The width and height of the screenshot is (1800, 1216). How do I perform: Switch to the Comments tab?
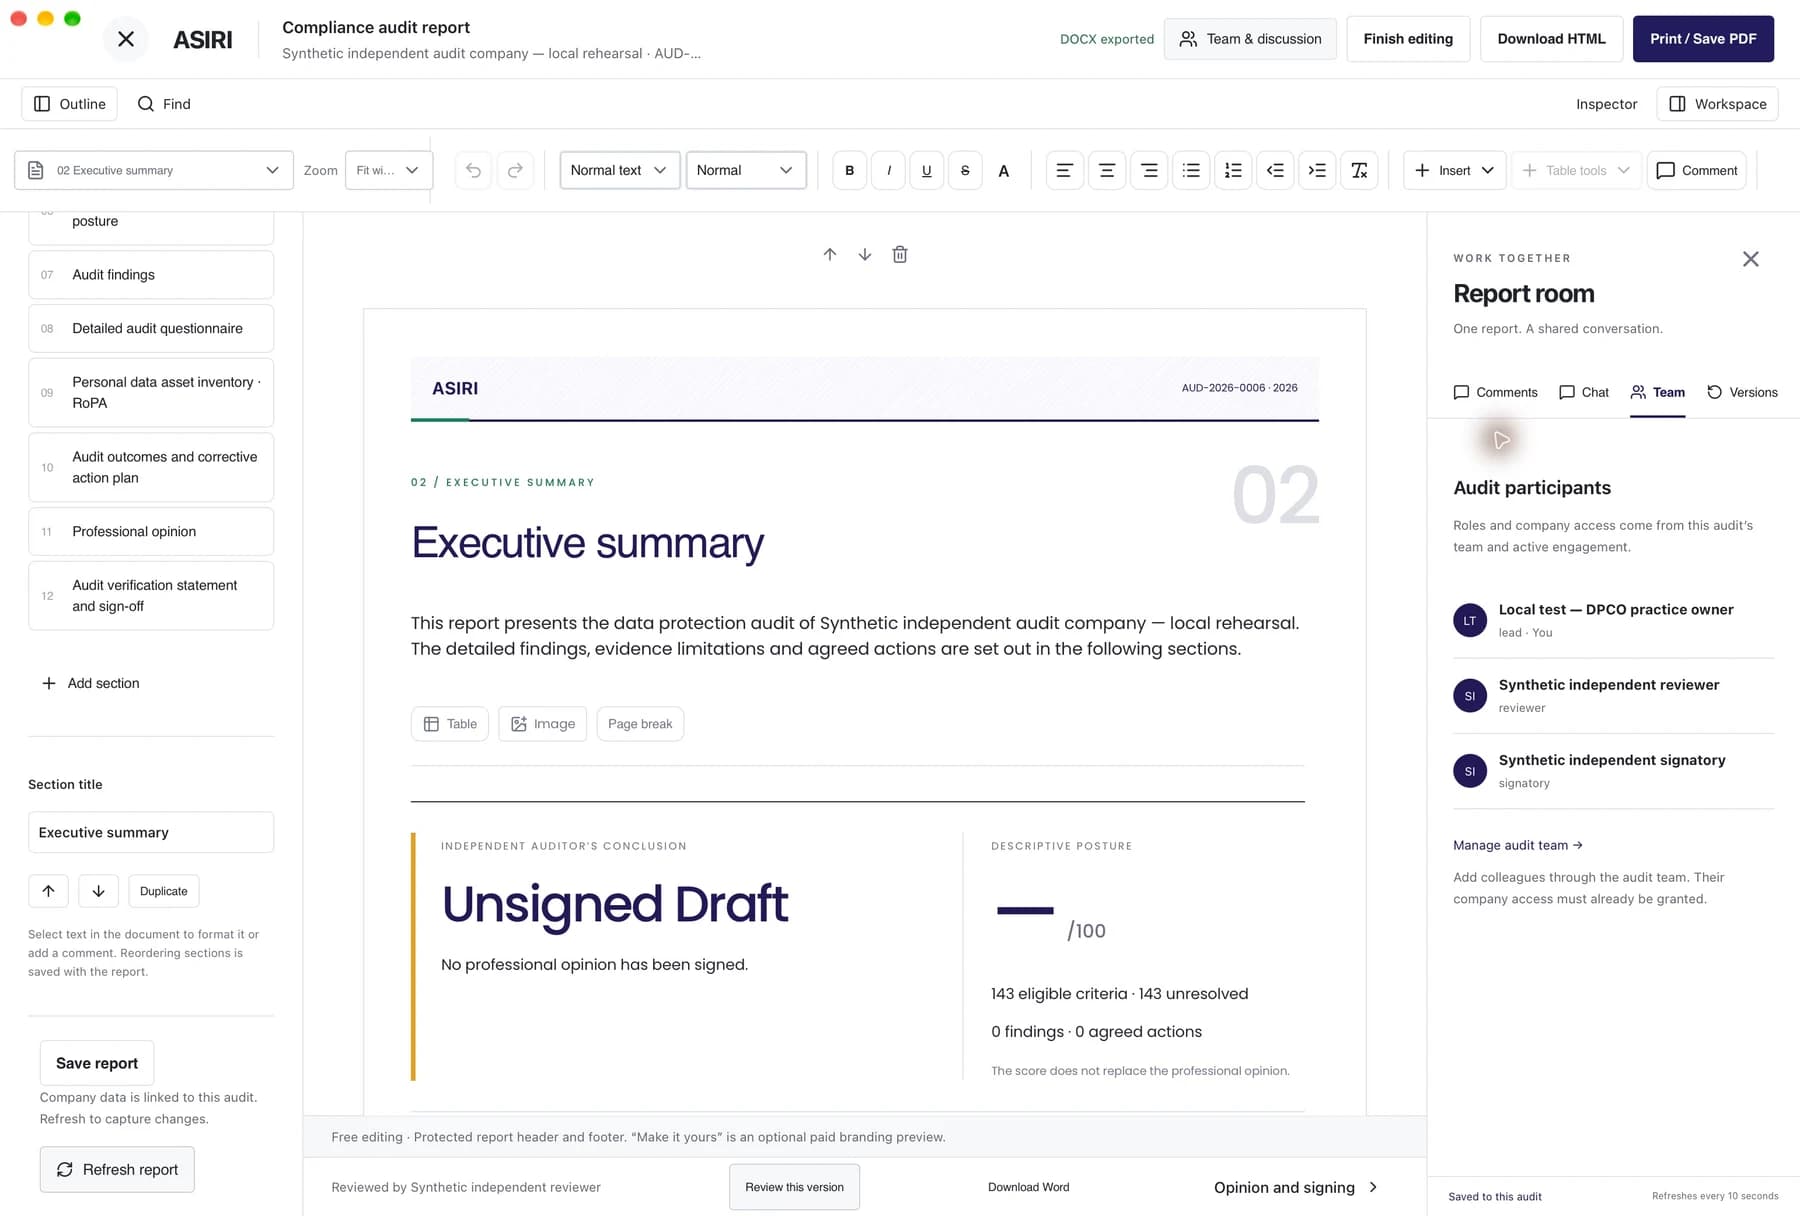coord(1495,392)
